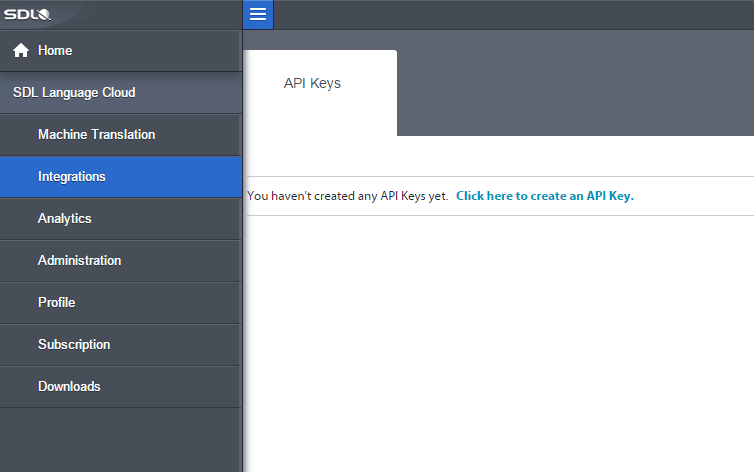
Task: Open the Profile page
Action: 56,303
